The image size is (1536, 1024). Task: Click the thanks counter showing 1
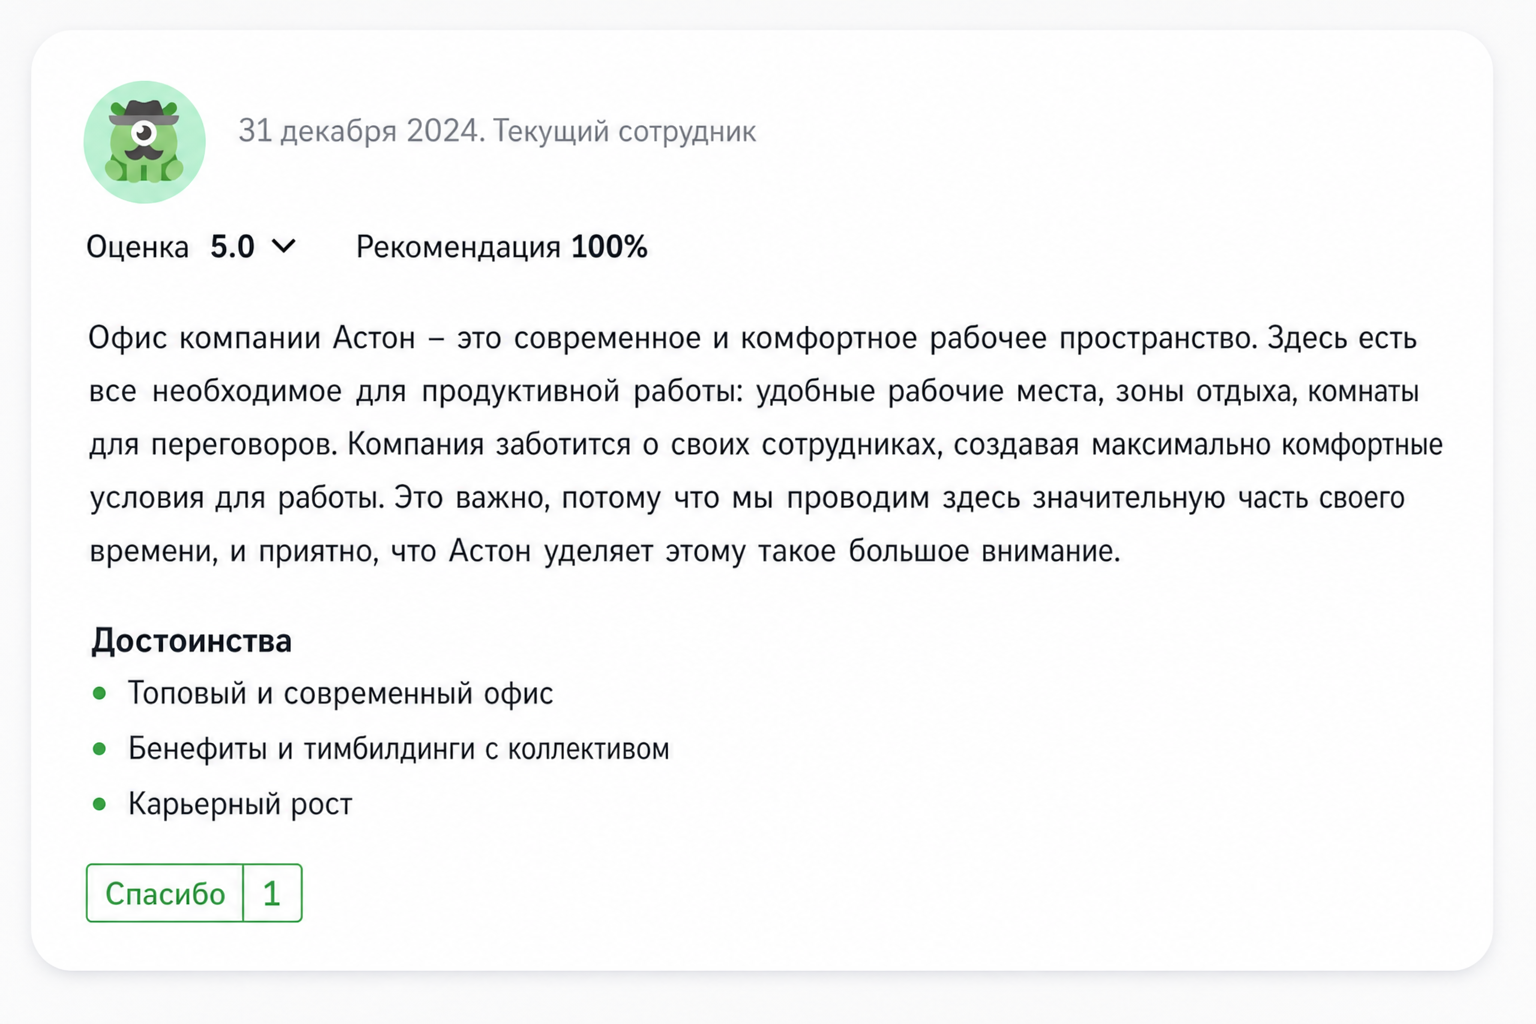click(x=272, y=893)
